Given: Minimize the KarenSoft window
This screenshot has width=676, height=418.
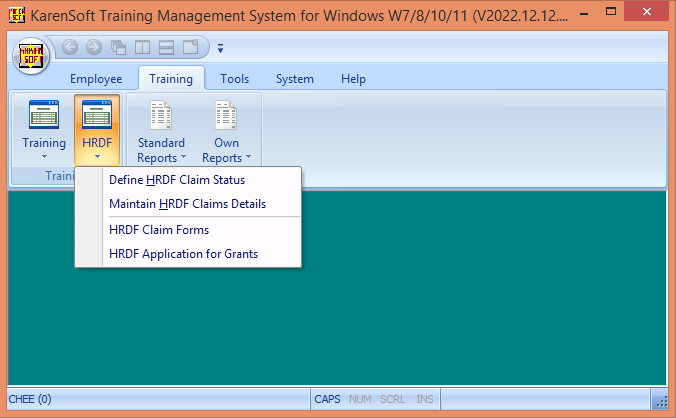Looking at the screenshot, I should point(584,14).
